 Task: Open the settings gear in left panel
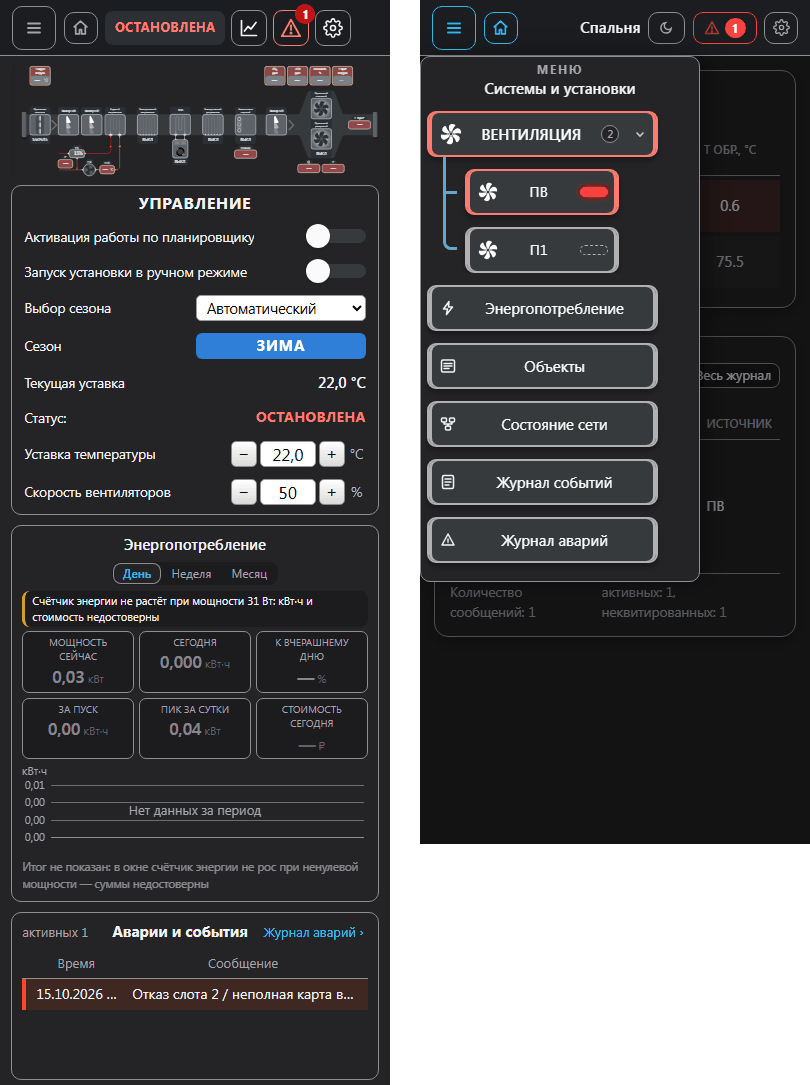tap(333, 28)
